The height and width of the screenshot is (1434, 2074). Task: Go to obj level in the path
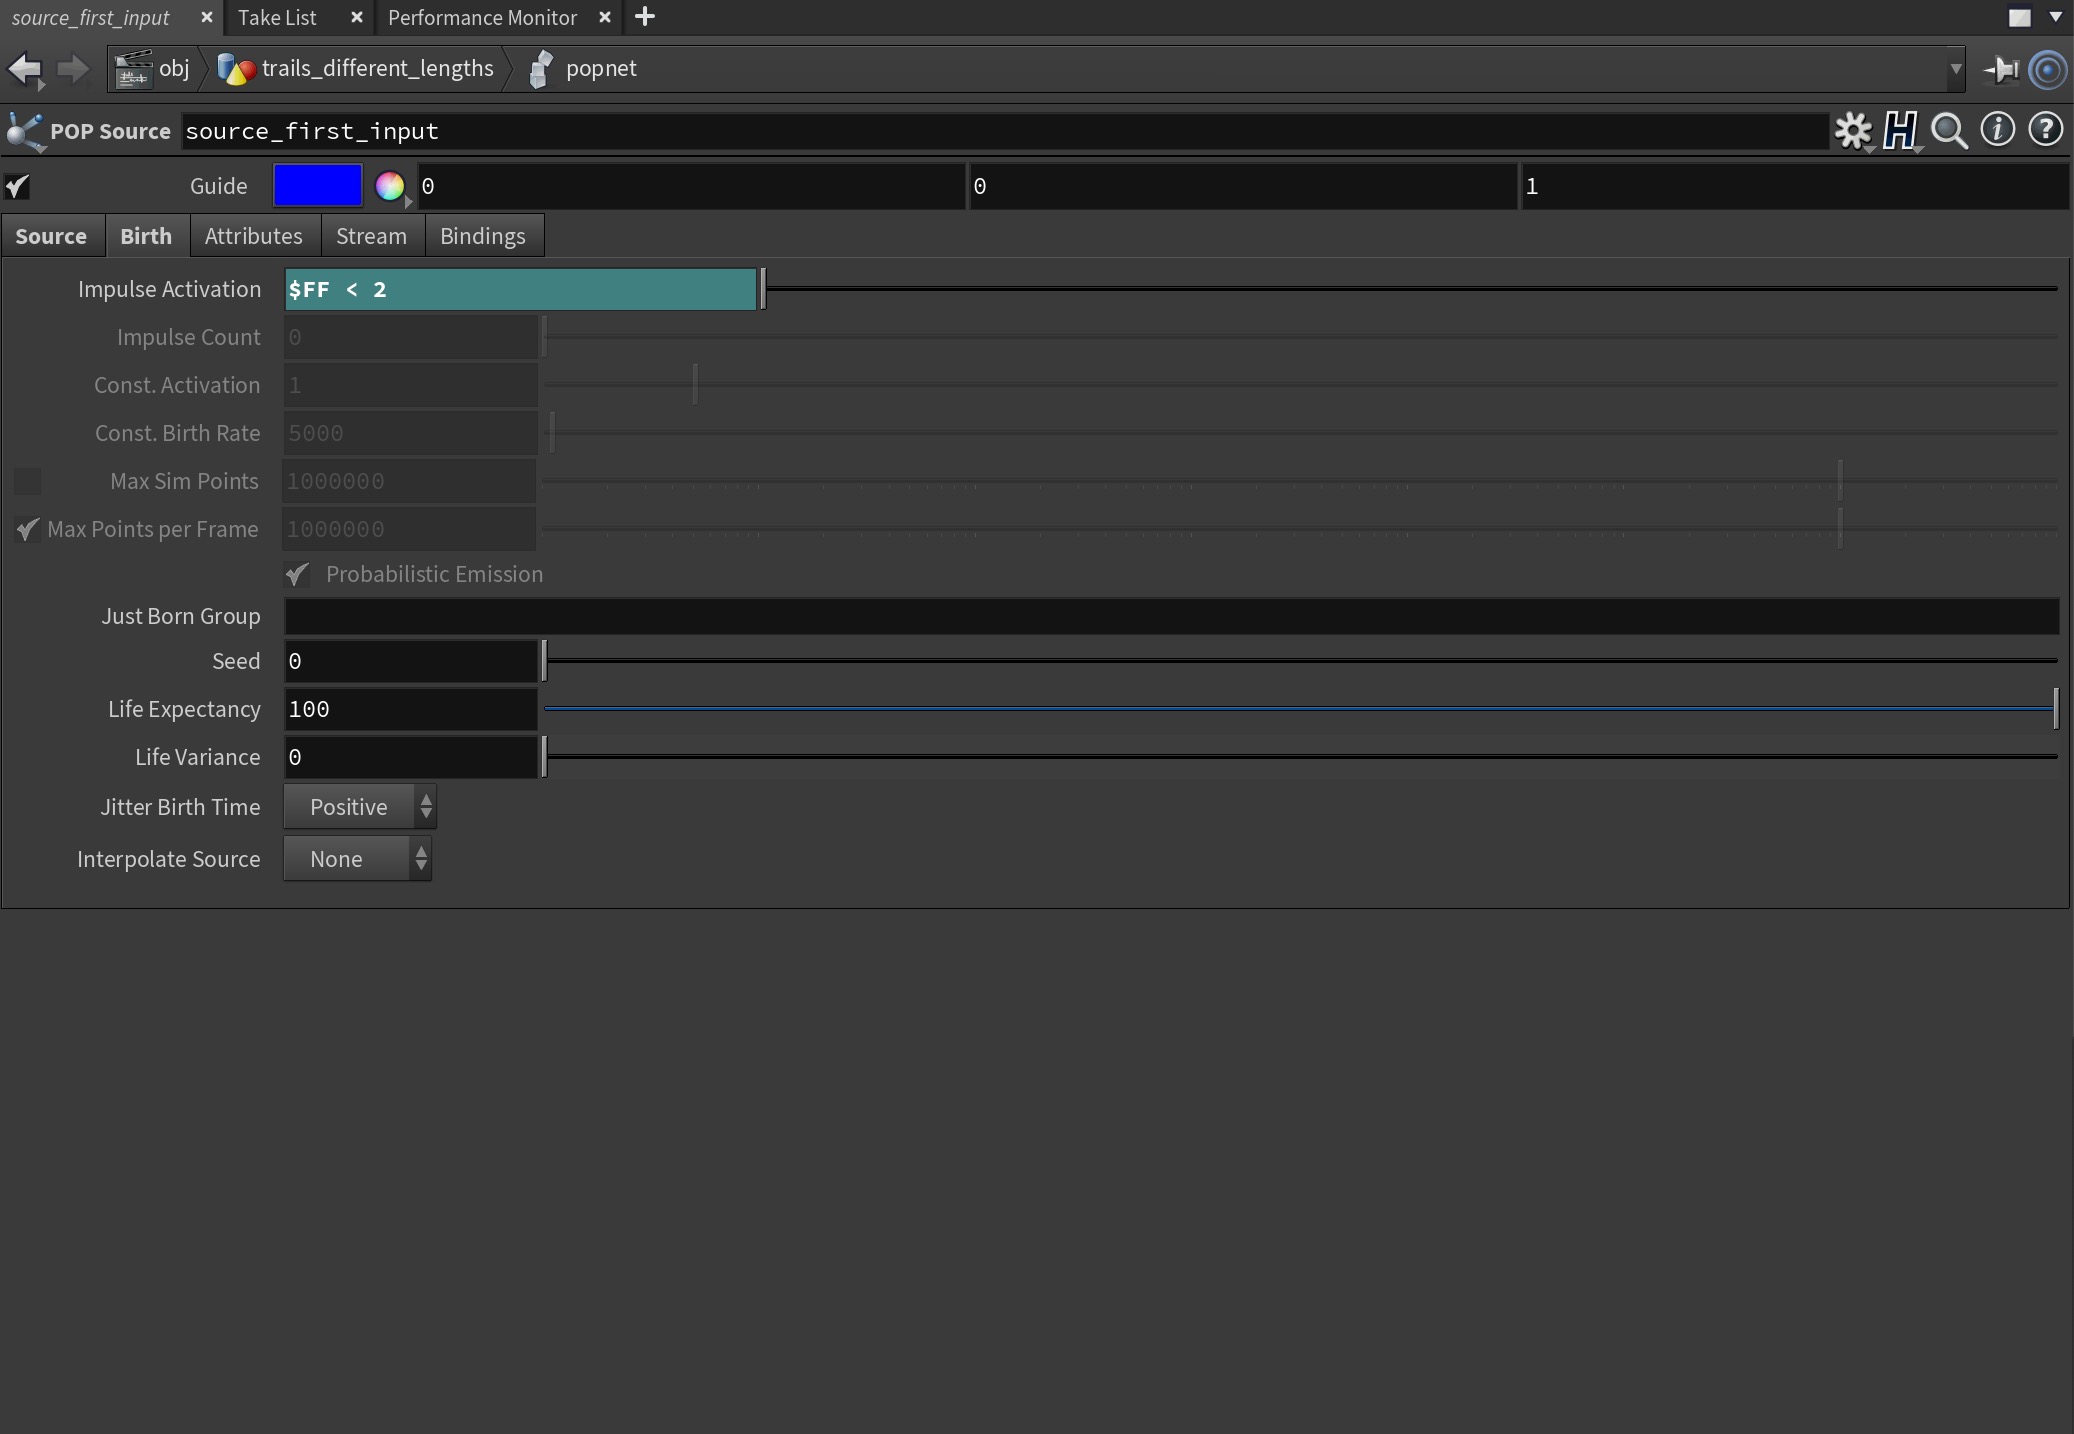173,69
